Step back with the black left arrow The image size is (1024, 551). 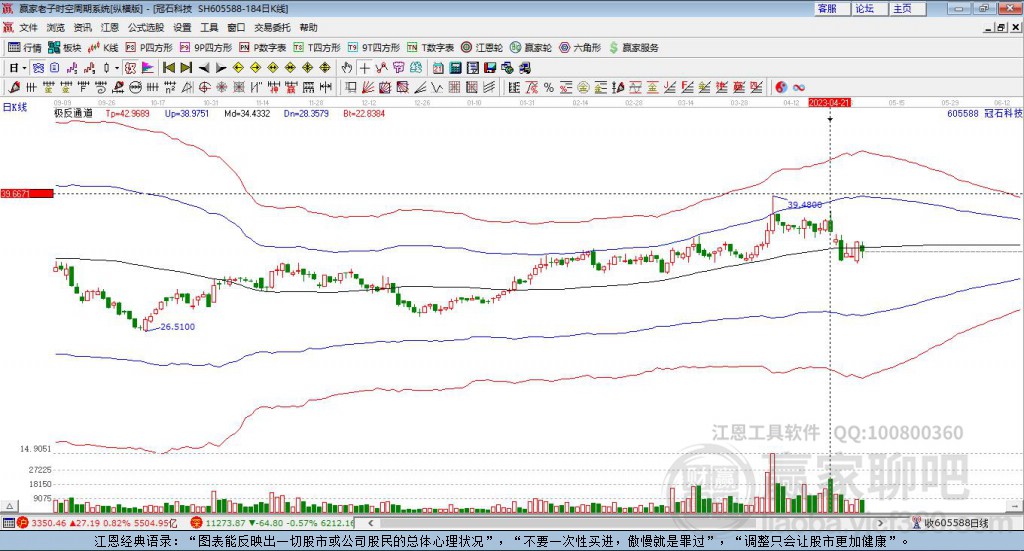pyautogui.click(x=204, y=68)
